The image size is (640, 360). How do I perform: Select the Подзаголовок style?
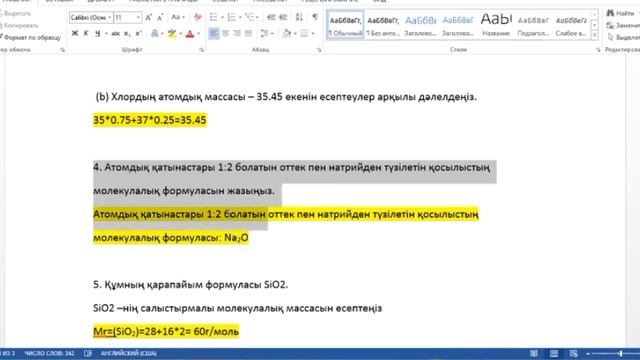click(533, 25)
